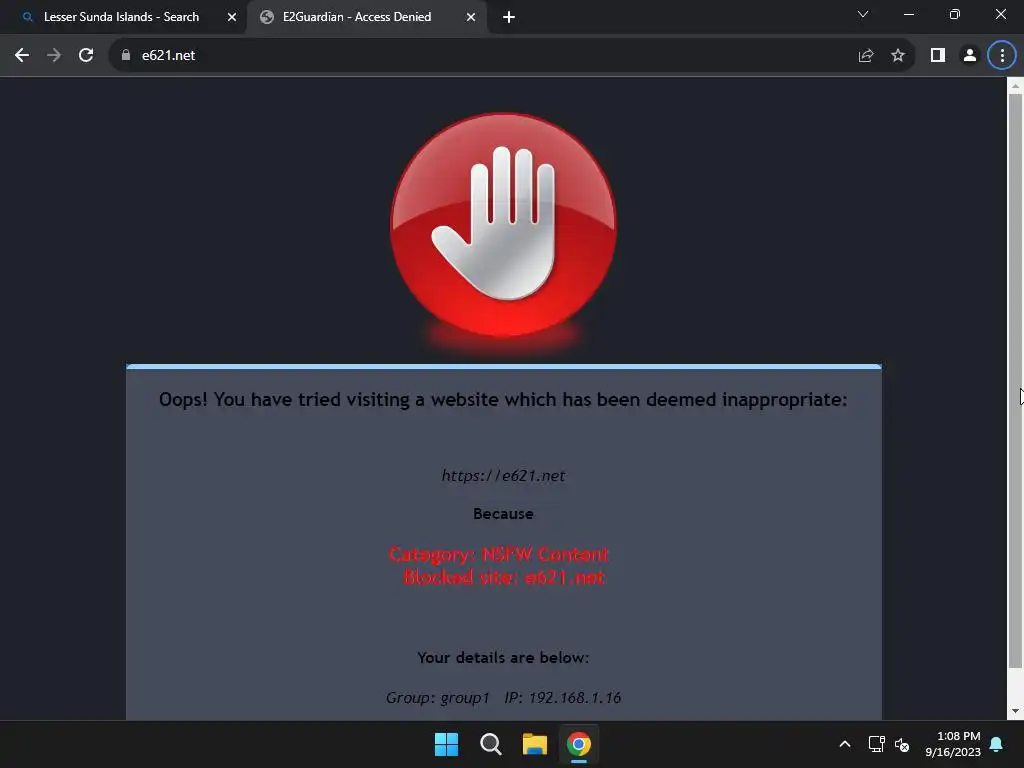
Task: Open Chrome three-dot menu
Action: [1002, 56]
